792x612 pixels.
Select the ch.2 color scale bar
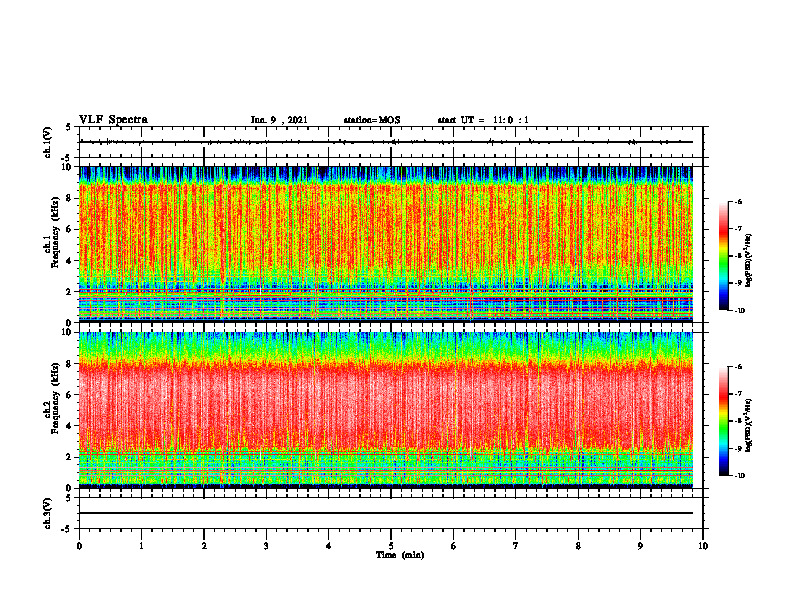(723, 421)
